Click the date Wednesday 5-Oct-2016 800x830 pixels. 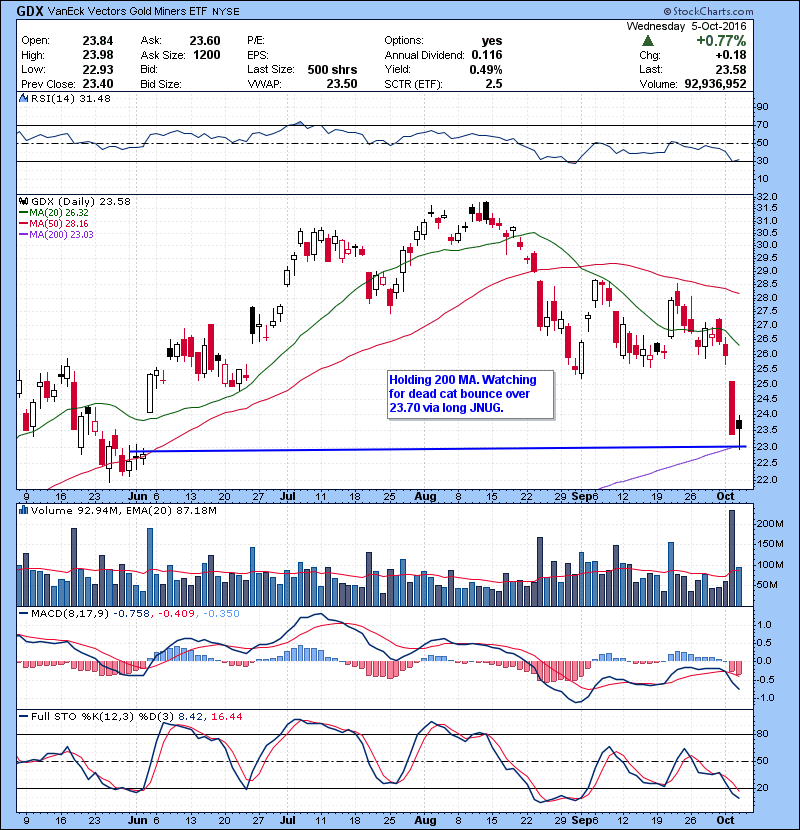(686, 26)
